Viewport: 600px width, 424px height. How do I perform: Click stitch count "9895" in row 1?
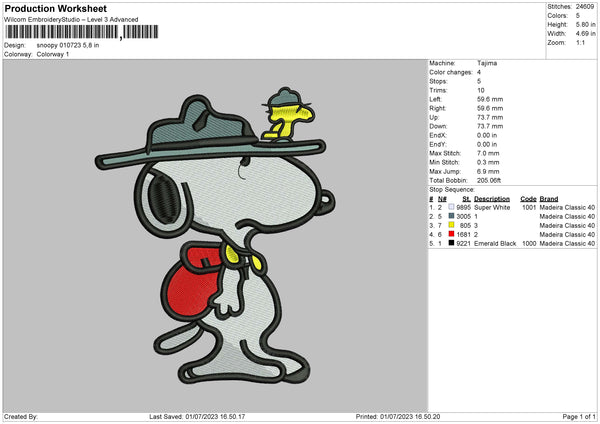tap(463, 207)
